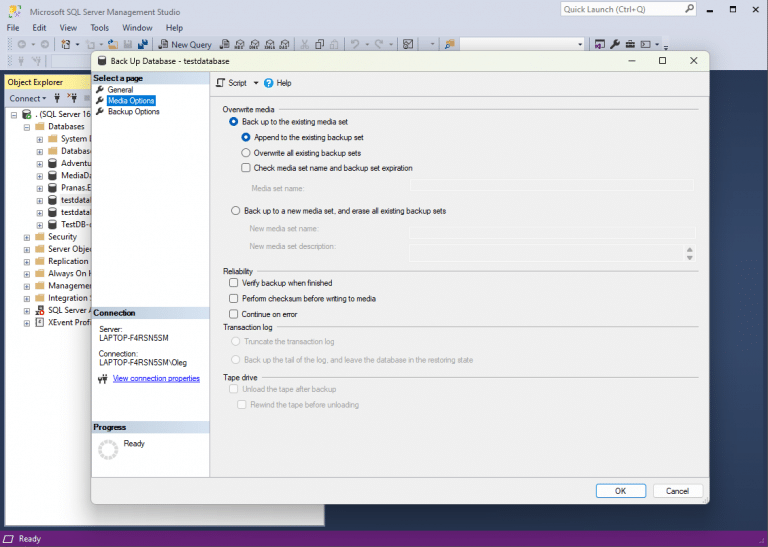Image resolution: width=768 pixels, height=547 pixels.
Task: Collapse the Databases node in Object Explorer
Action: (27, 127)
